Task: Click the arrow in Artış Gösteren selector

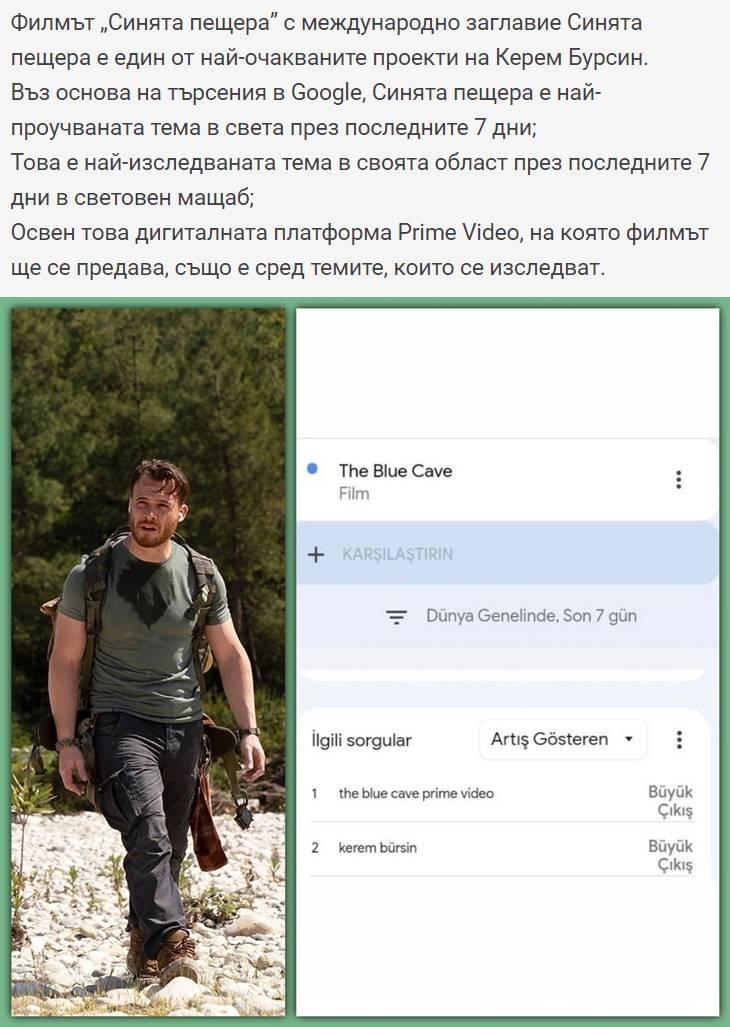Action: tap(629, 739)
